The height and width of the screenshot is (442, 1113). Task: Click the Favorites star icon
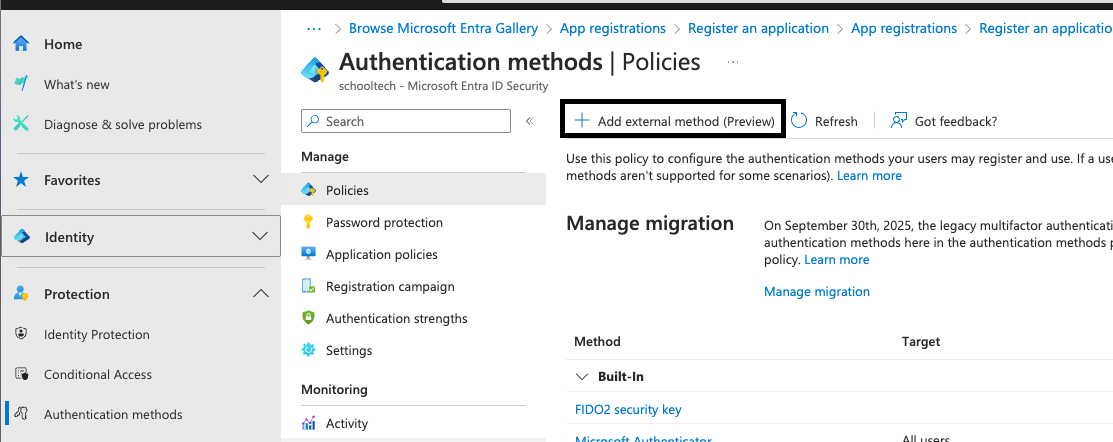click(21, 179)
